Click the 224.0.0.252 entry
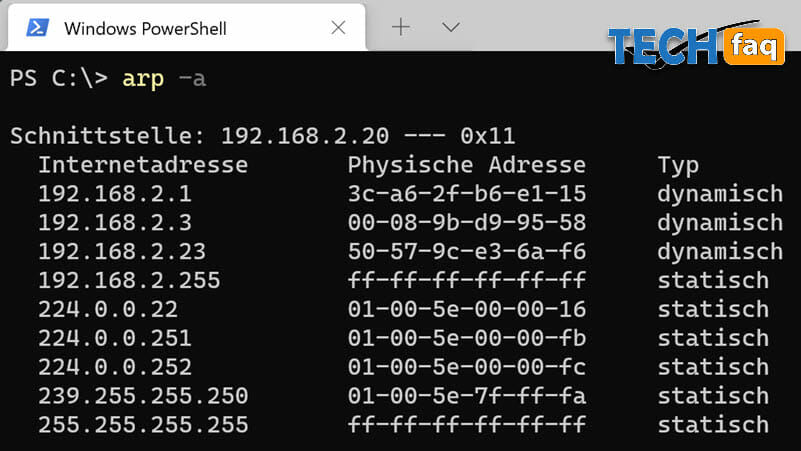 (115, 367)
